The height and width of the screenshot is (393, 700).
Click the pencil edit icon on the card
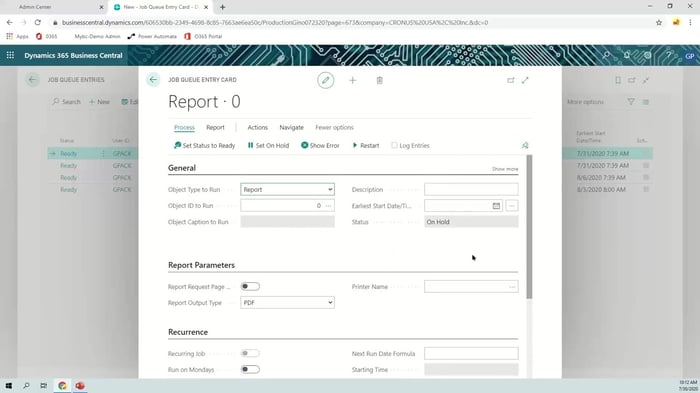click(x=325, y=80)
